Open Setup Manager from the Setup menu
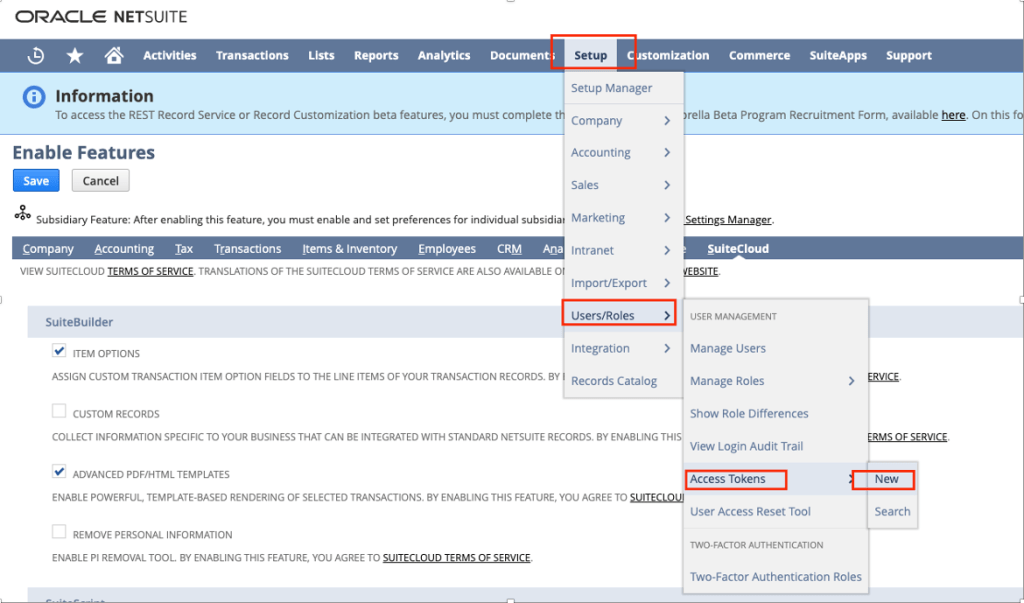Viewport: 1024px width, 603px height. (611, 88)
